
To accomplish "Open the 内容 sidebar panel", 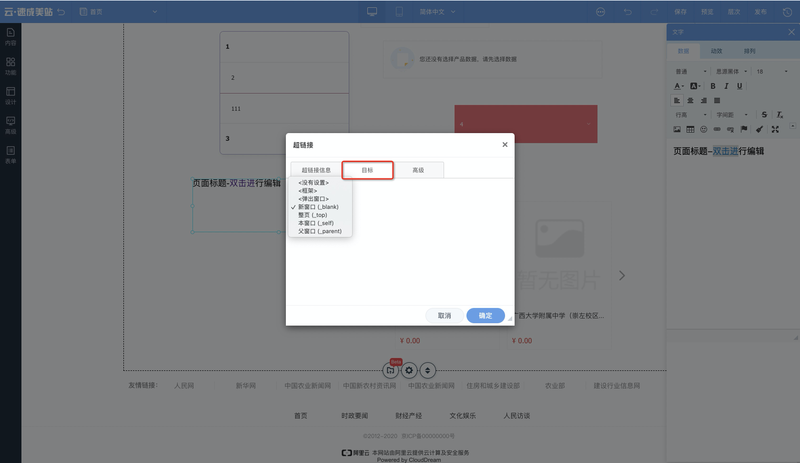I will [10, 37].
